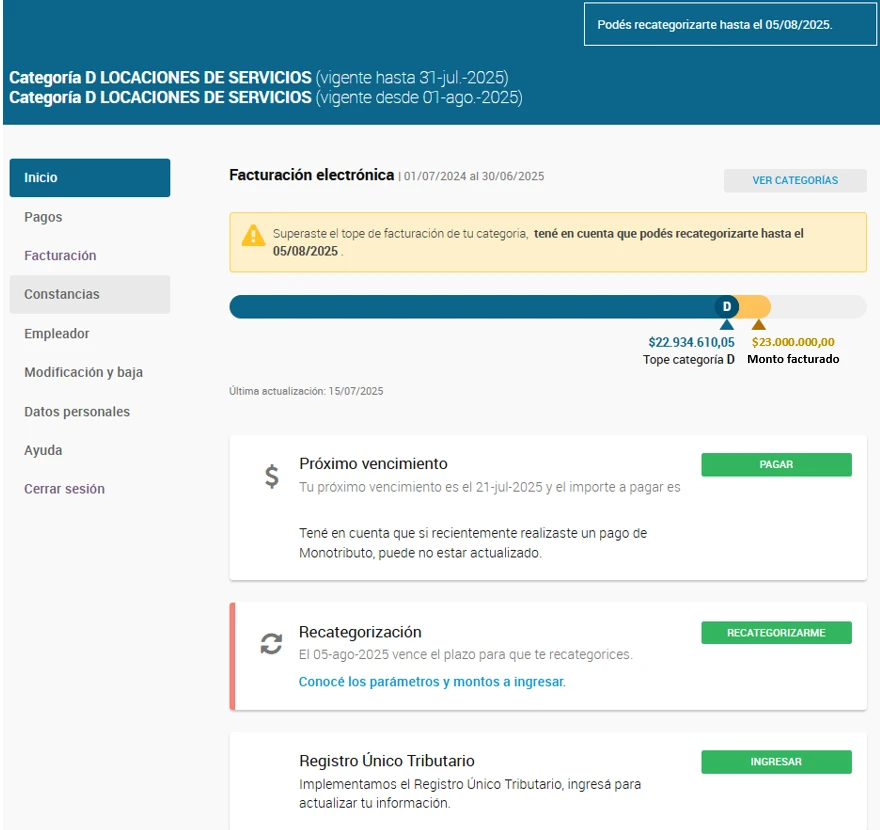Open Modificación y baja section

click(x=83, y=372)
